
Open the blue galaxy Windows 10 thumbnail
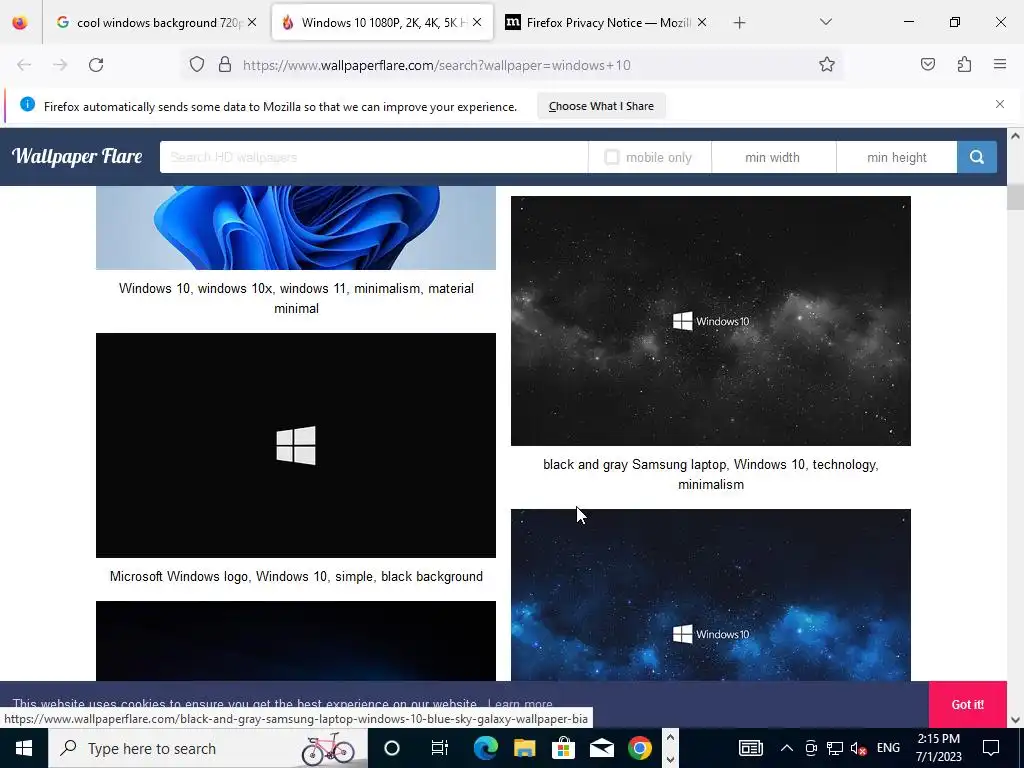click(711, 595)
